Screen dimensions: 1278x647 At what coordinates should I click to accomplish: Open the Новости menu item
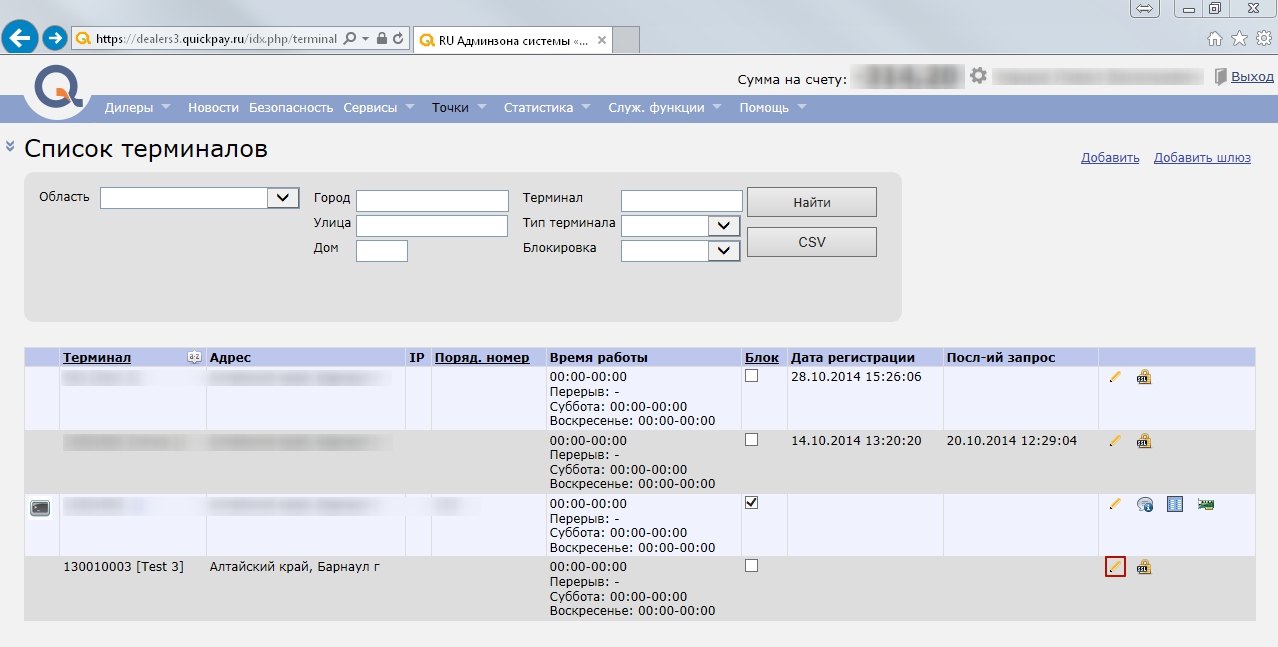pyautogui.click(x=213, y=108)
